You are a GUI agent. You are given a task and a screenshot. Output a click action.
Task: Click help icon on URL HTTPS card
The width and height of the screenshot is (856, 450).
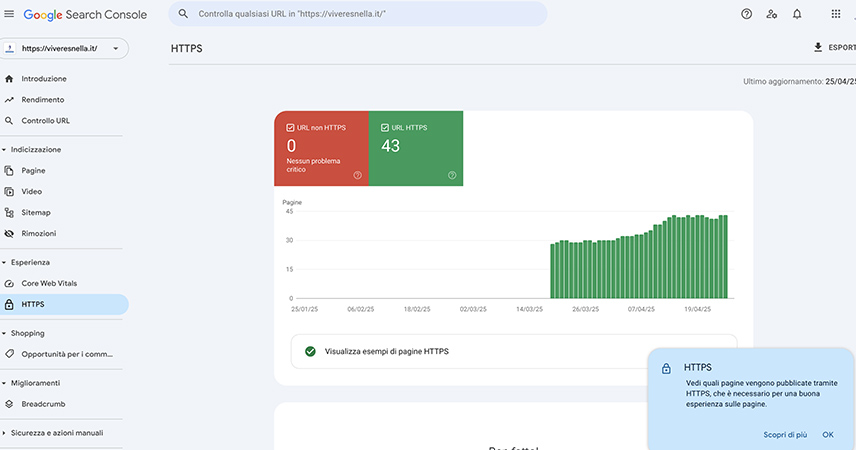(452, 175)
